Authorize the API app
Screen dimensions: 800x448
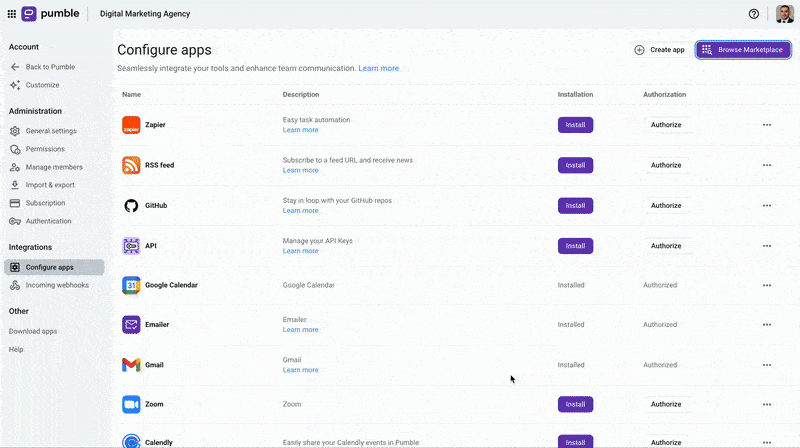coord(666,246)
